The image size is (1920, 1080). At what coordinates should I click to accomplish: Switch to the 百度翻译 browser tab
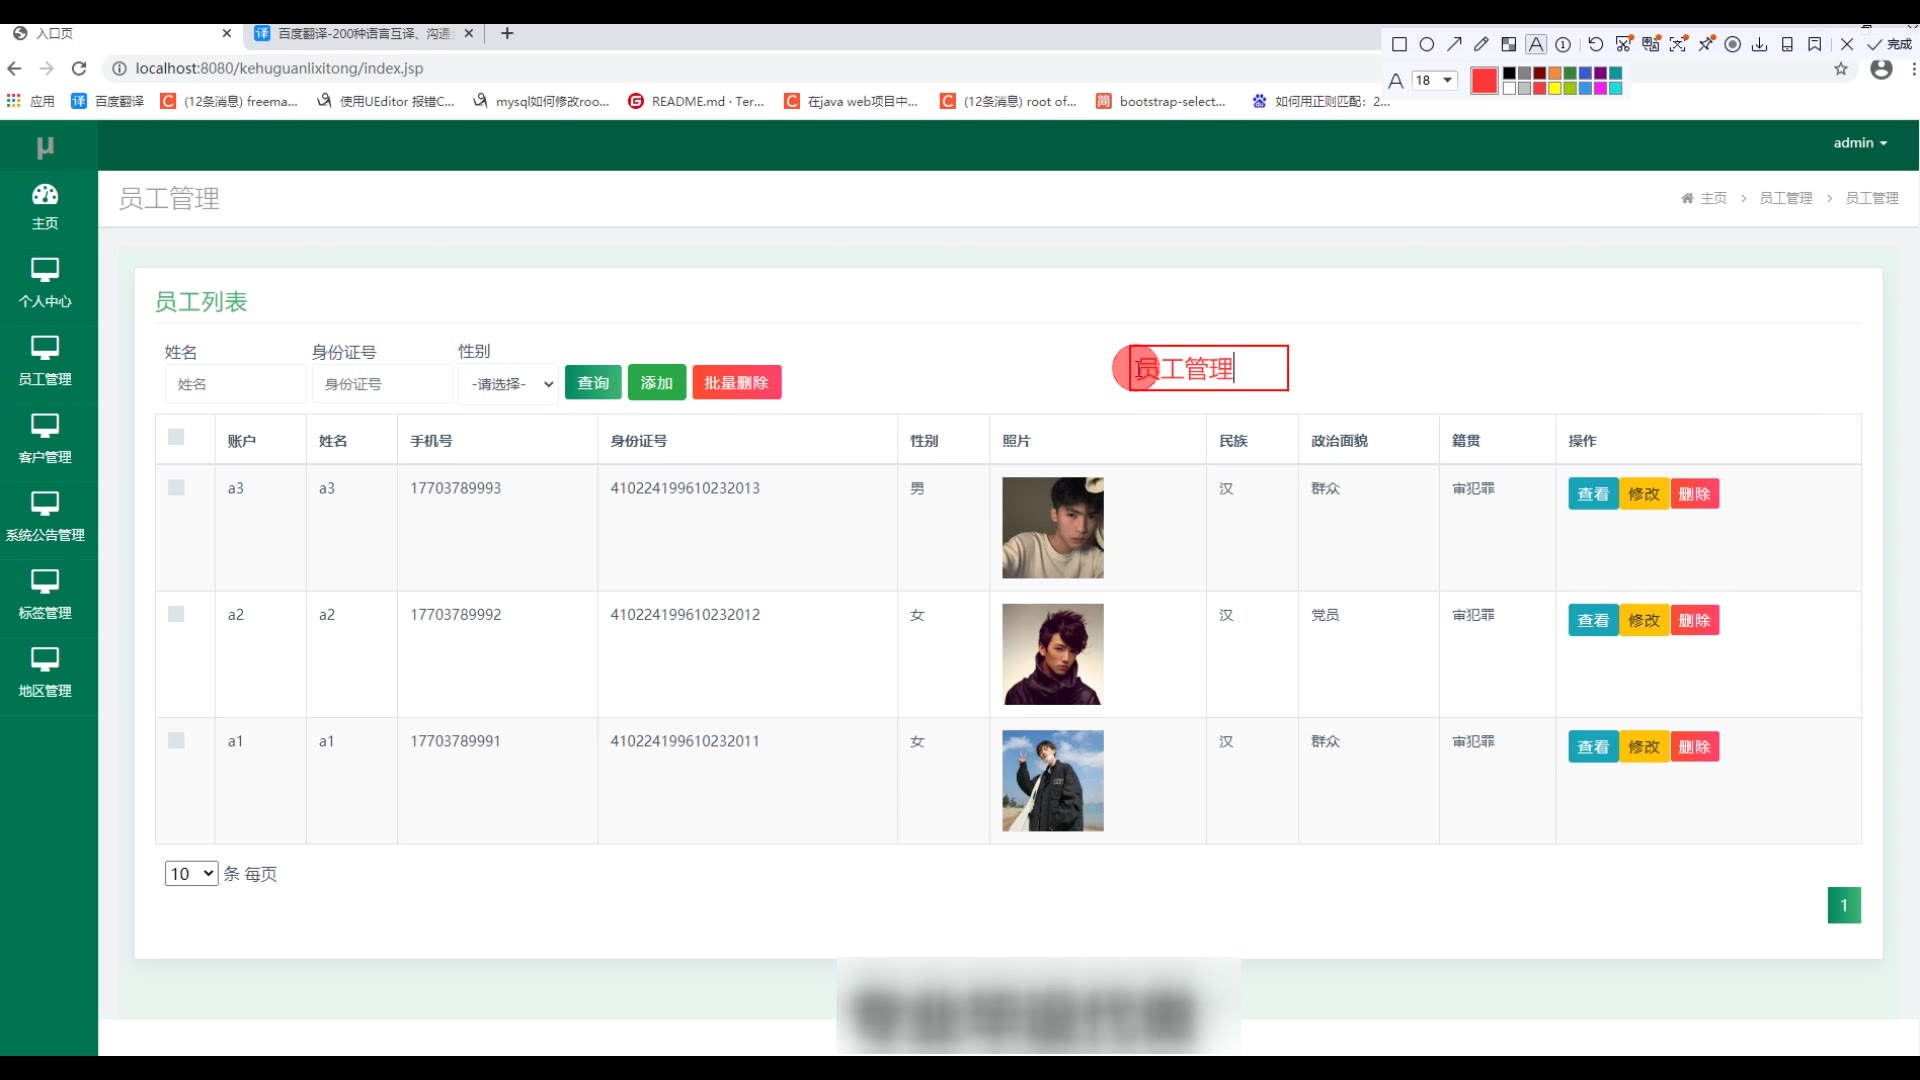pyautogui.click(x=364, y=33)
